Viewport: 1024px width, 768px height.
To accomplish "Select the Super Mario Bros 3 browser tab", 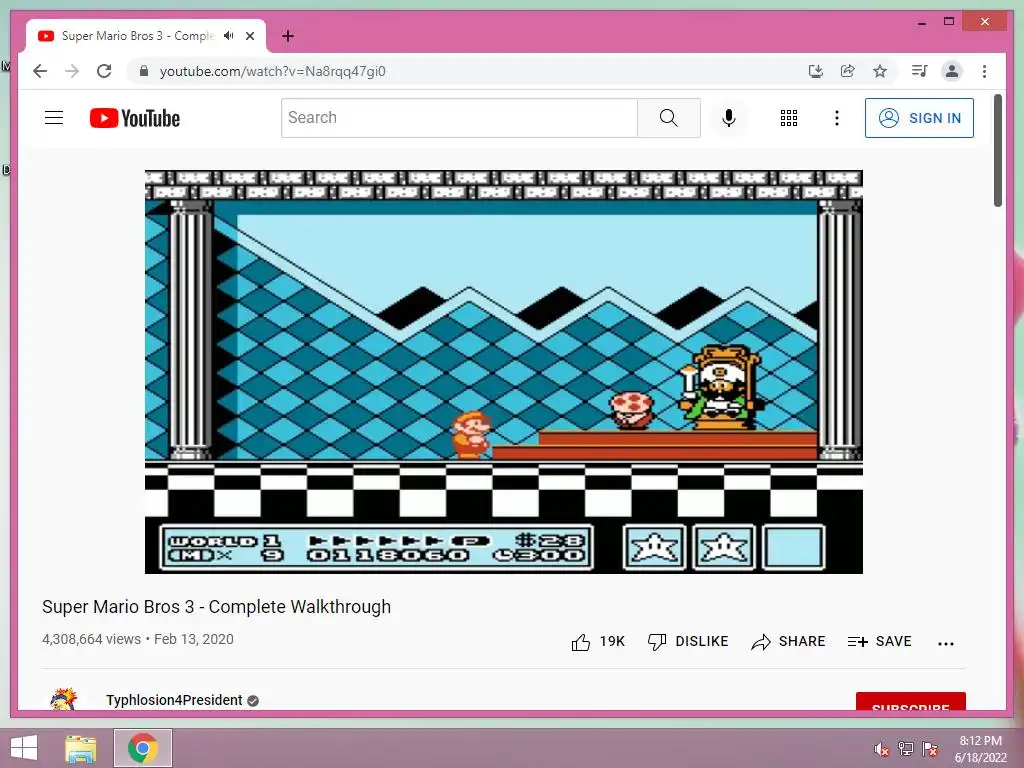I will pos(137,36).
